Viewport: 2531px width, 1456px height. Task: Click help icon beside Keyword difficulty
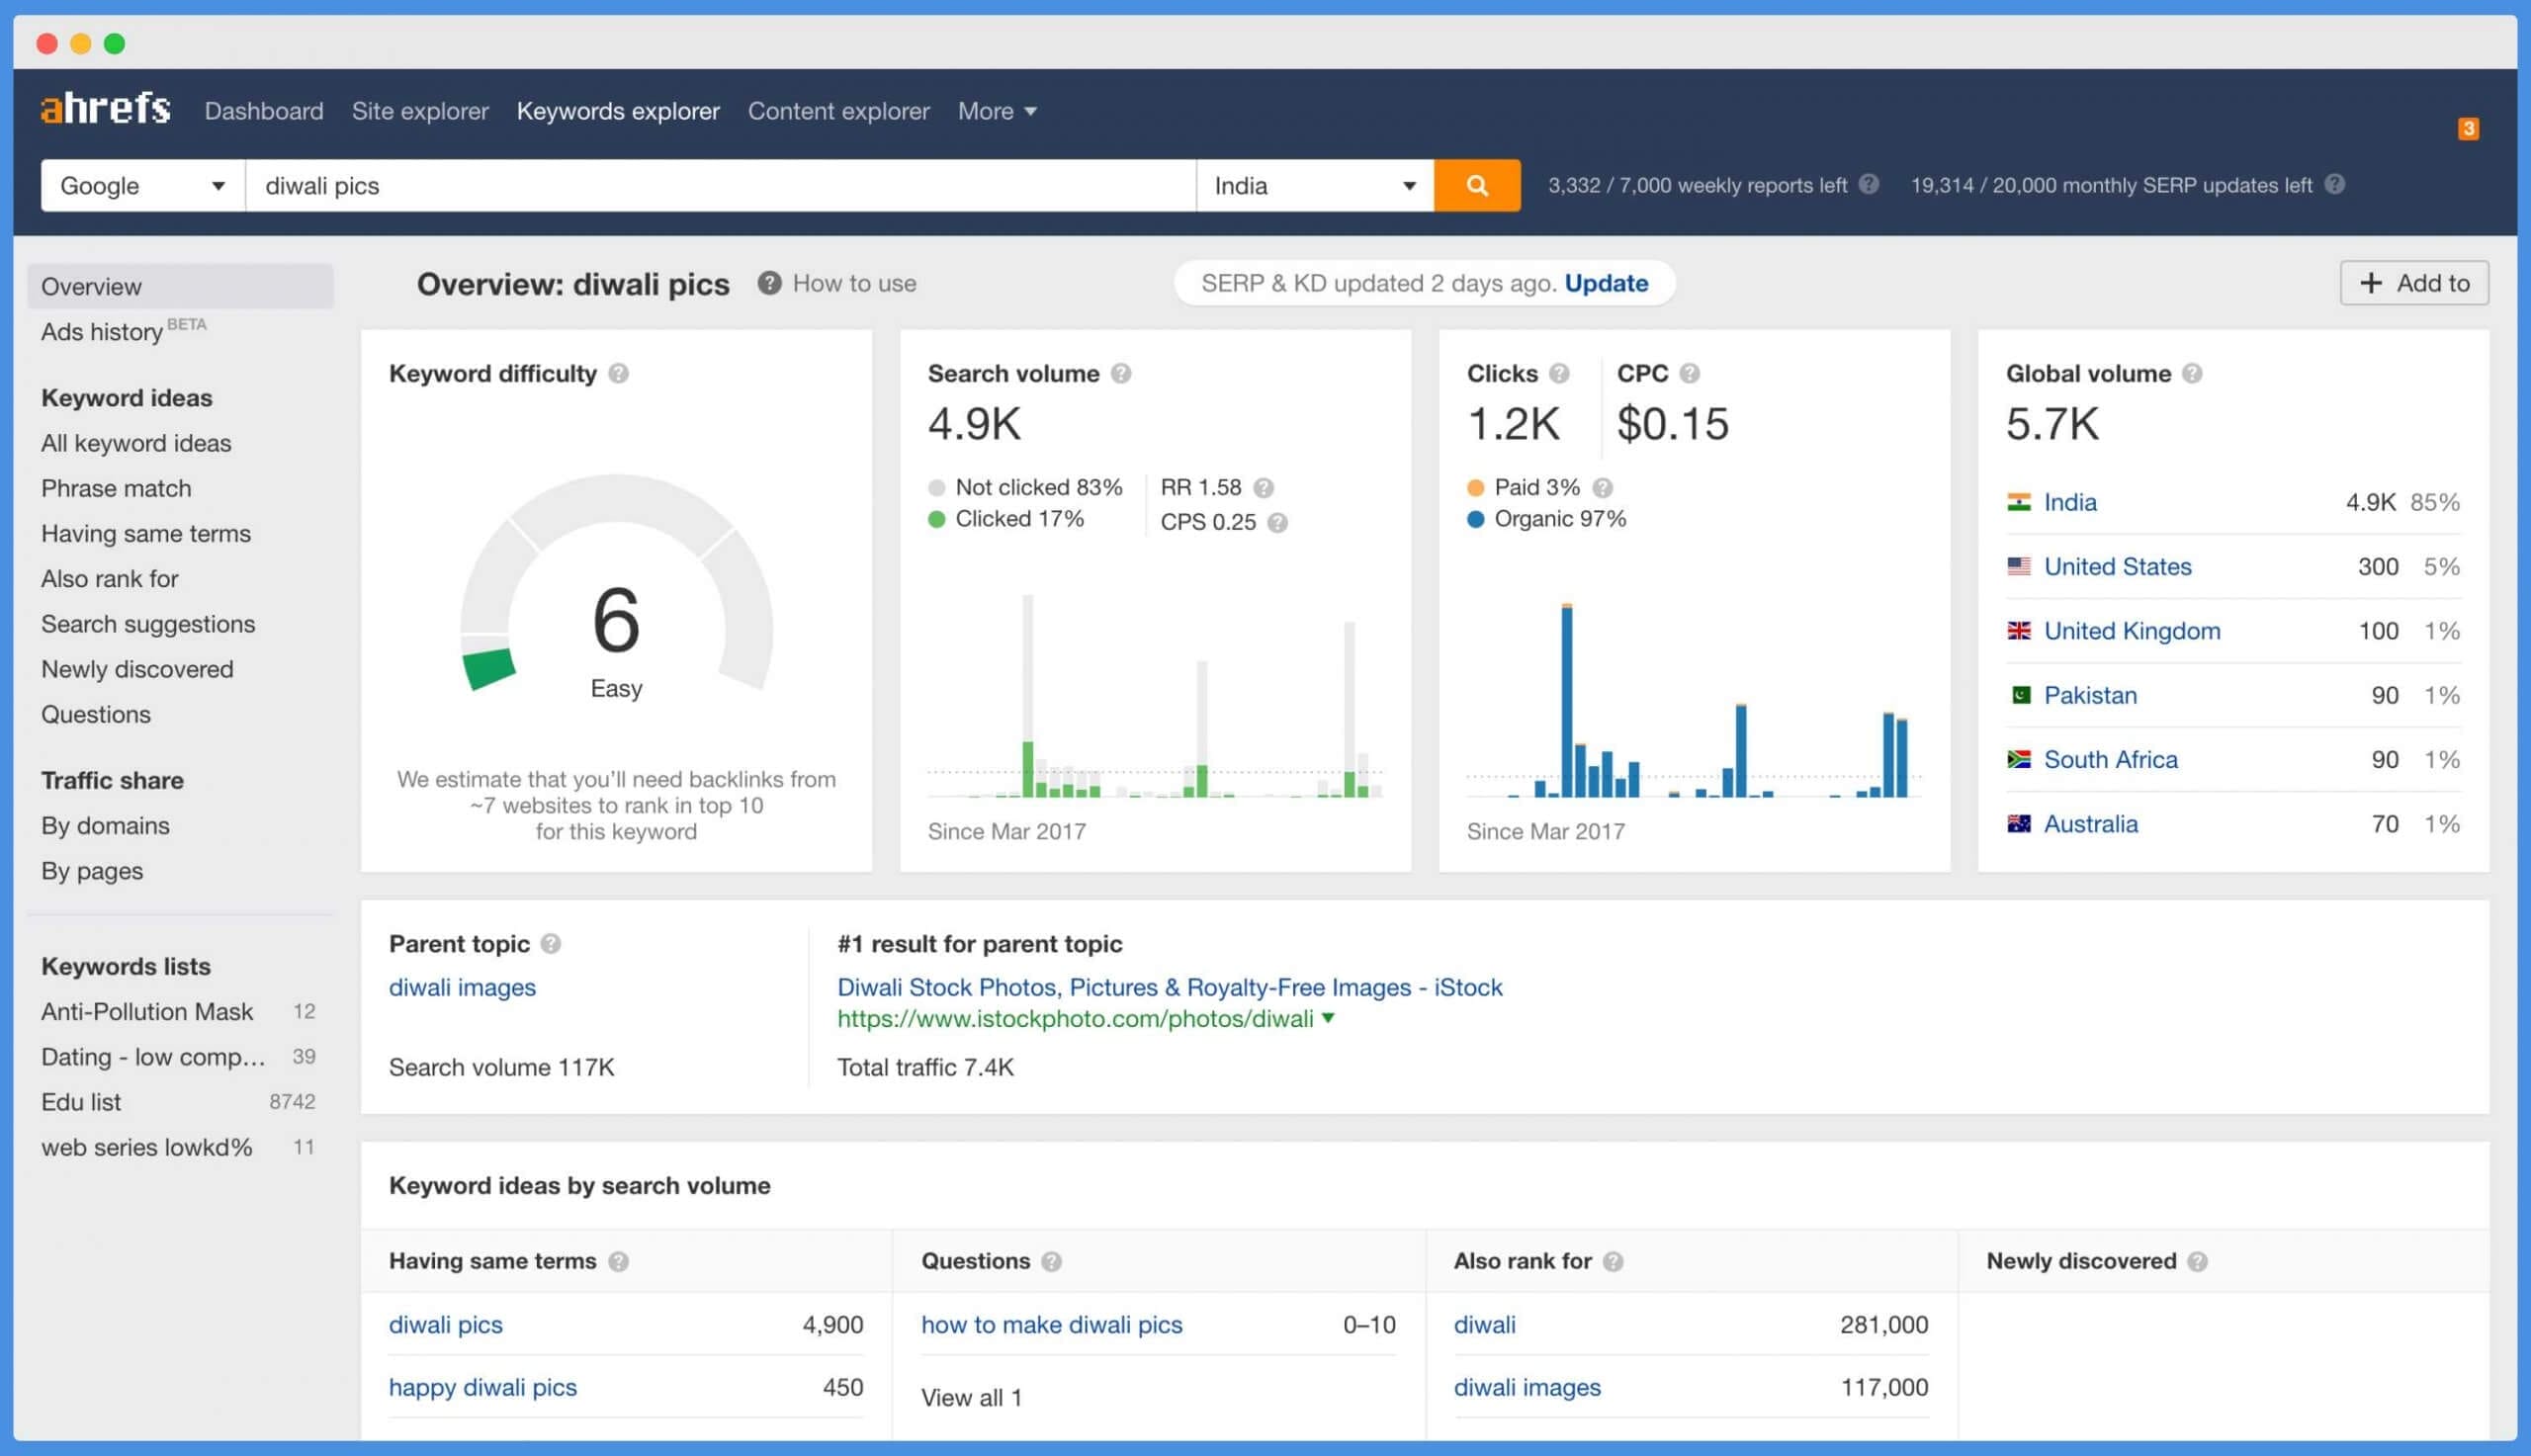pos(618,373)
